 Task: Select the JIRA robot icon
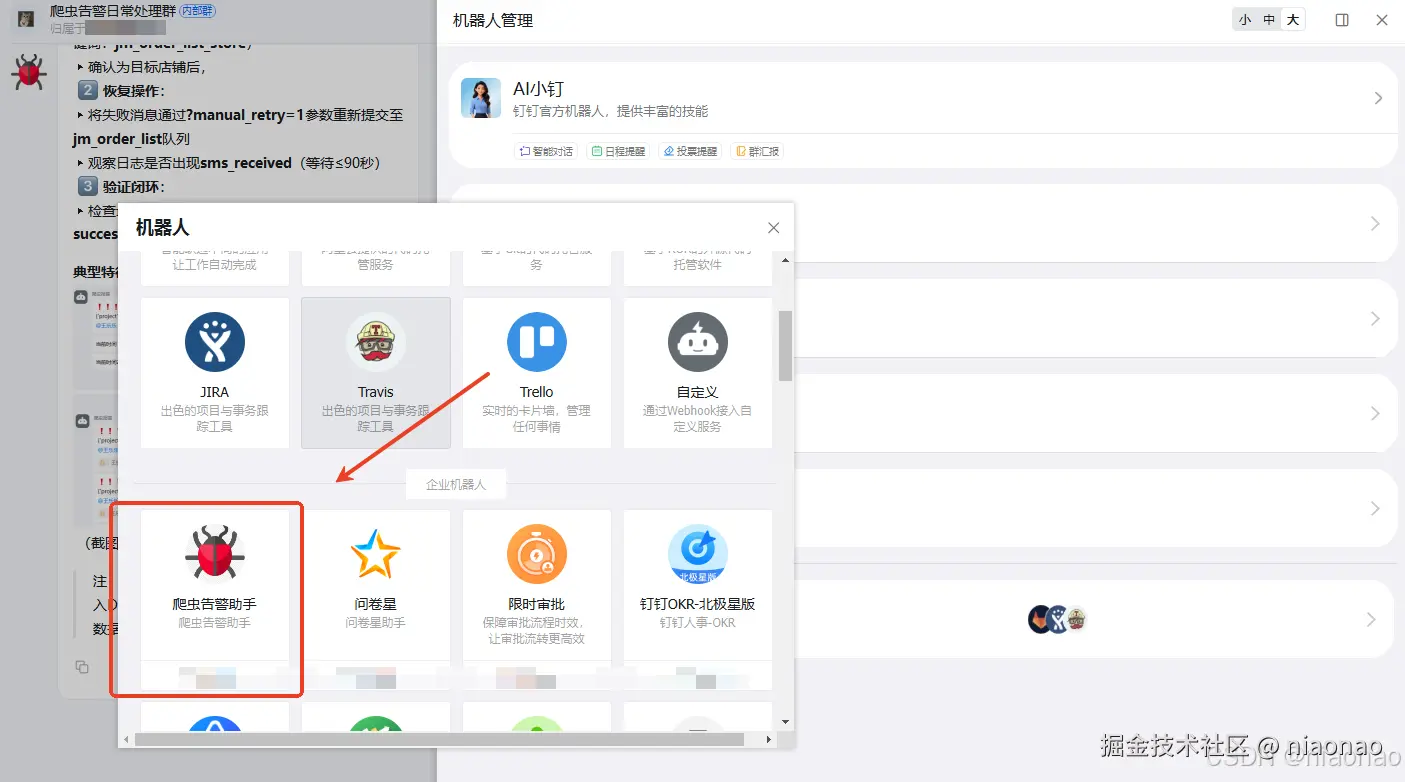214,342
